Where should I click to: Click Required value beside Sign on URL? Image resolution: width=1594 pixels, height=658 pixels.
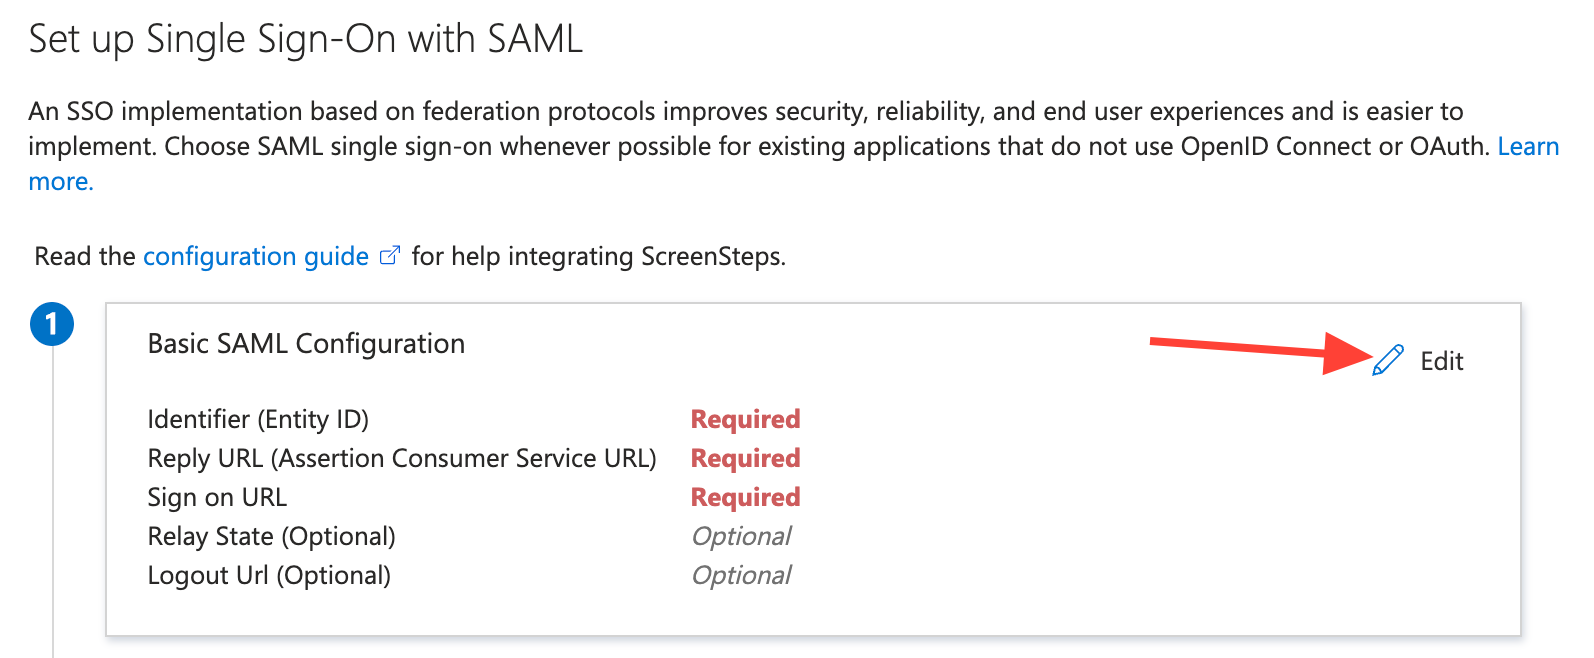[x=745, y=497]
